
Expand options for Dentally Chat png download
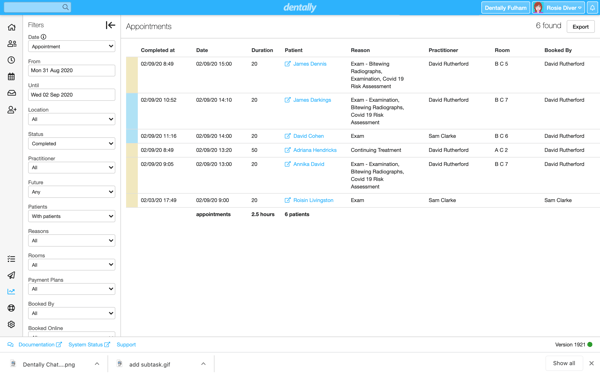click(97, 364)
